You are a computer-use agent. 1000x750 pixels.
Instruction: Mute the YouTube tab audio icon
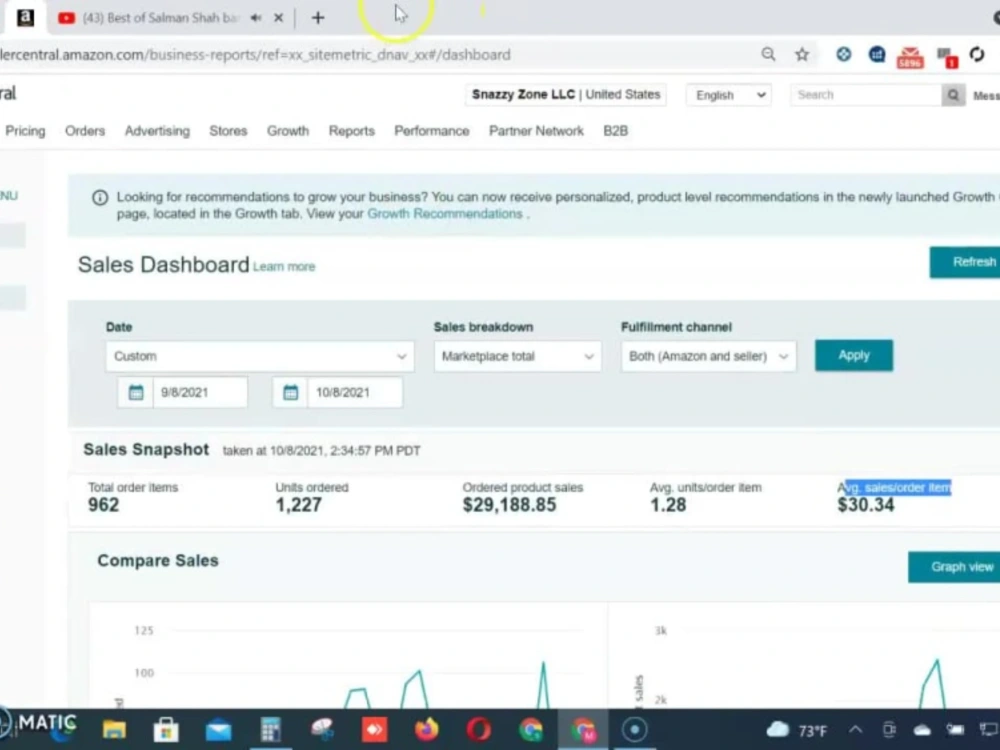tap(256, 18)
